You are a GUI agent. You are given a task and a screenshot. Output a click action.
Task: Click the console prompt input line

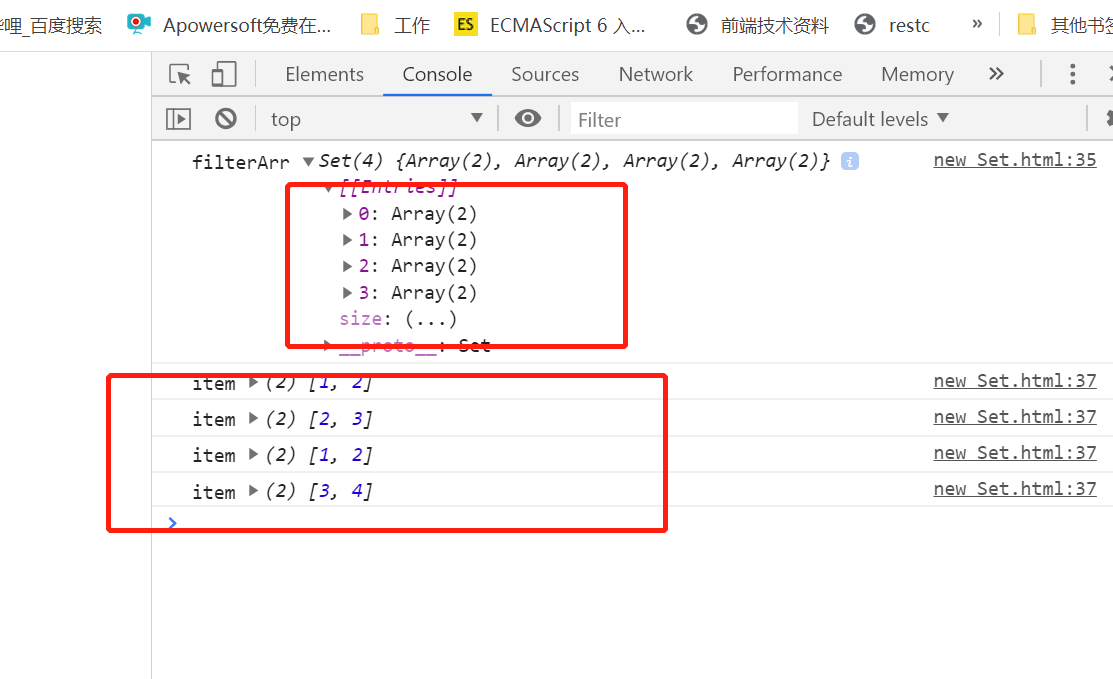point(632,523)
